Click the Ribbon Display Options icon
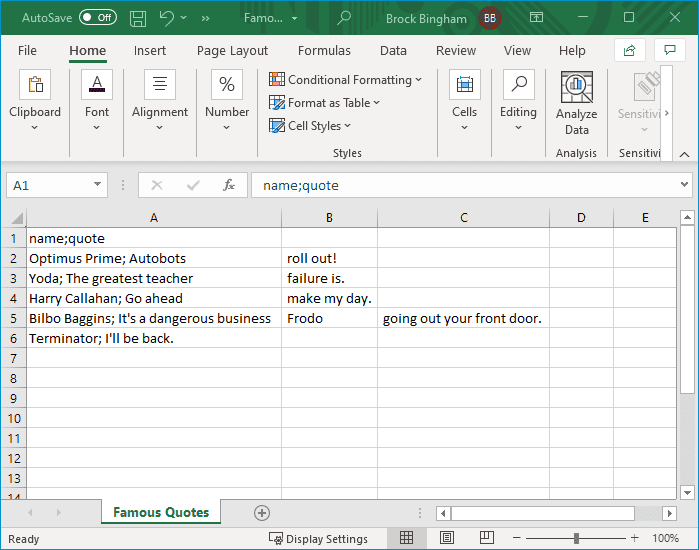This screenshot has height=550, width=699. coord(536,17)
